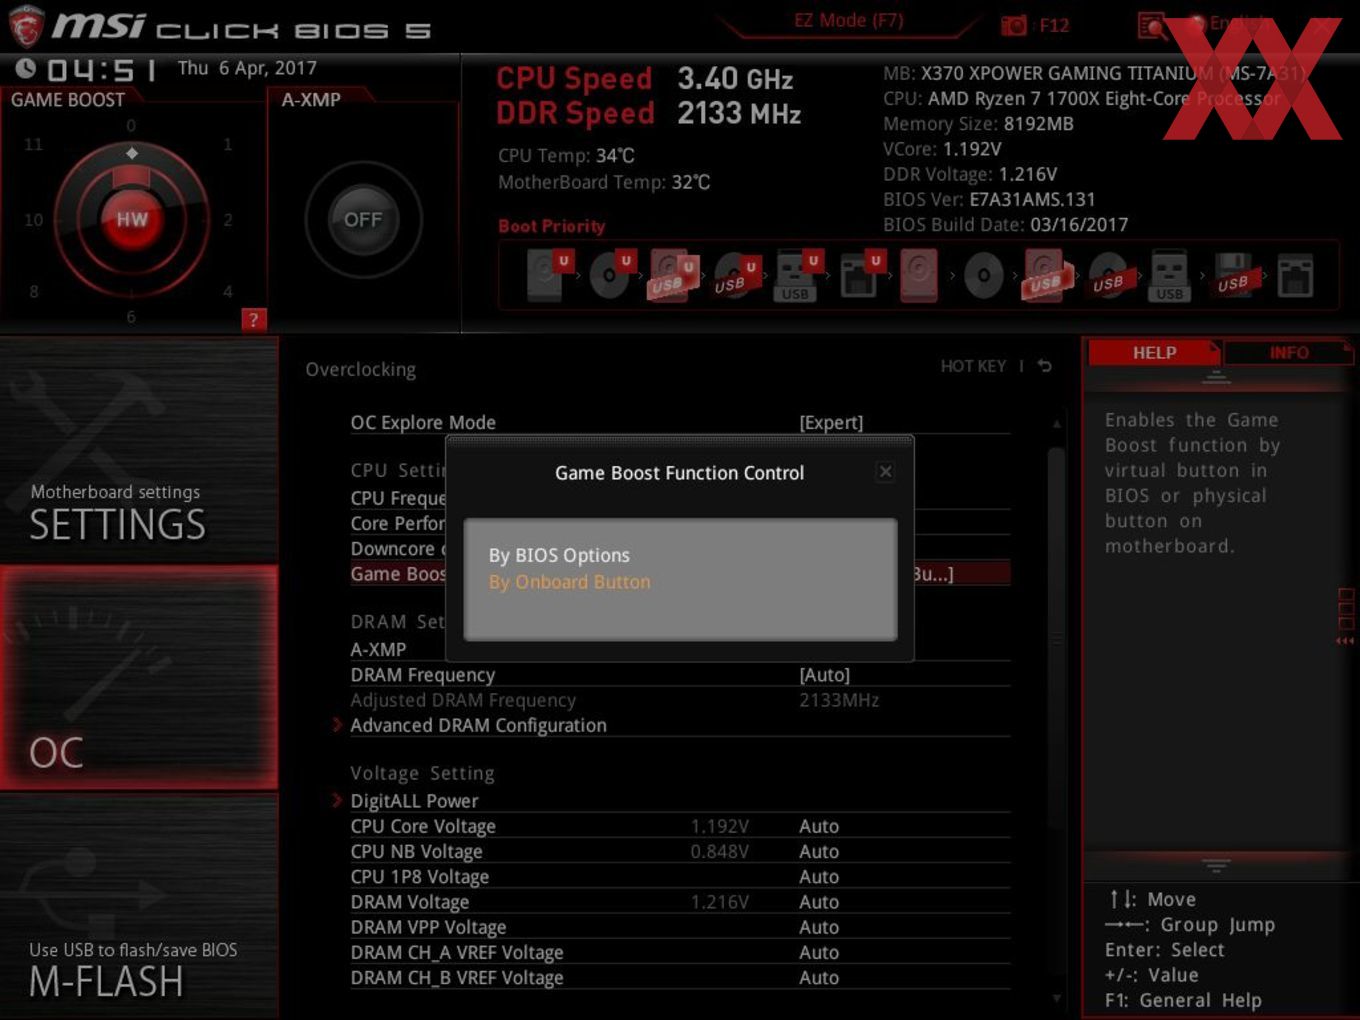
Task: Open DRAM Frequency [Auto] value
Action: click(824, 676)
